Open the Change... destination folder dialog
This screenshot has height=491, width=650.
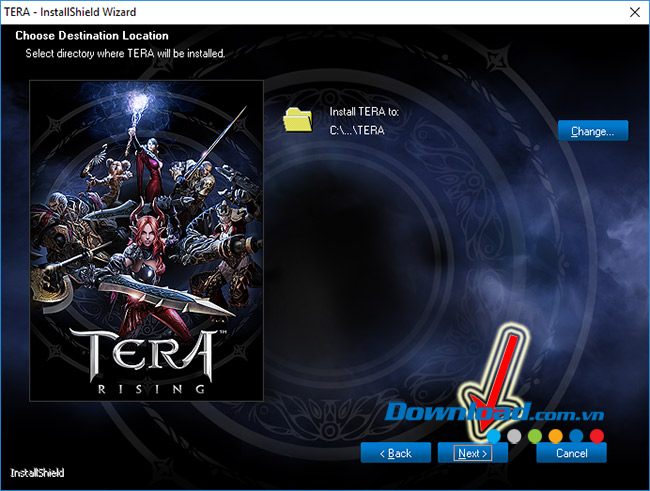(592, 131)
